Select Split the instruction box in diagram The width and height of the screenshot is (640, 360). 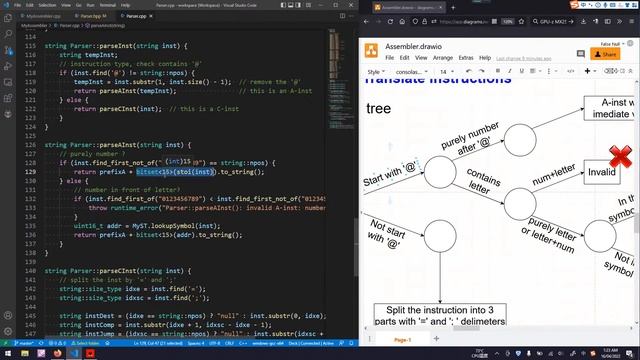click(x=440, y=315)
